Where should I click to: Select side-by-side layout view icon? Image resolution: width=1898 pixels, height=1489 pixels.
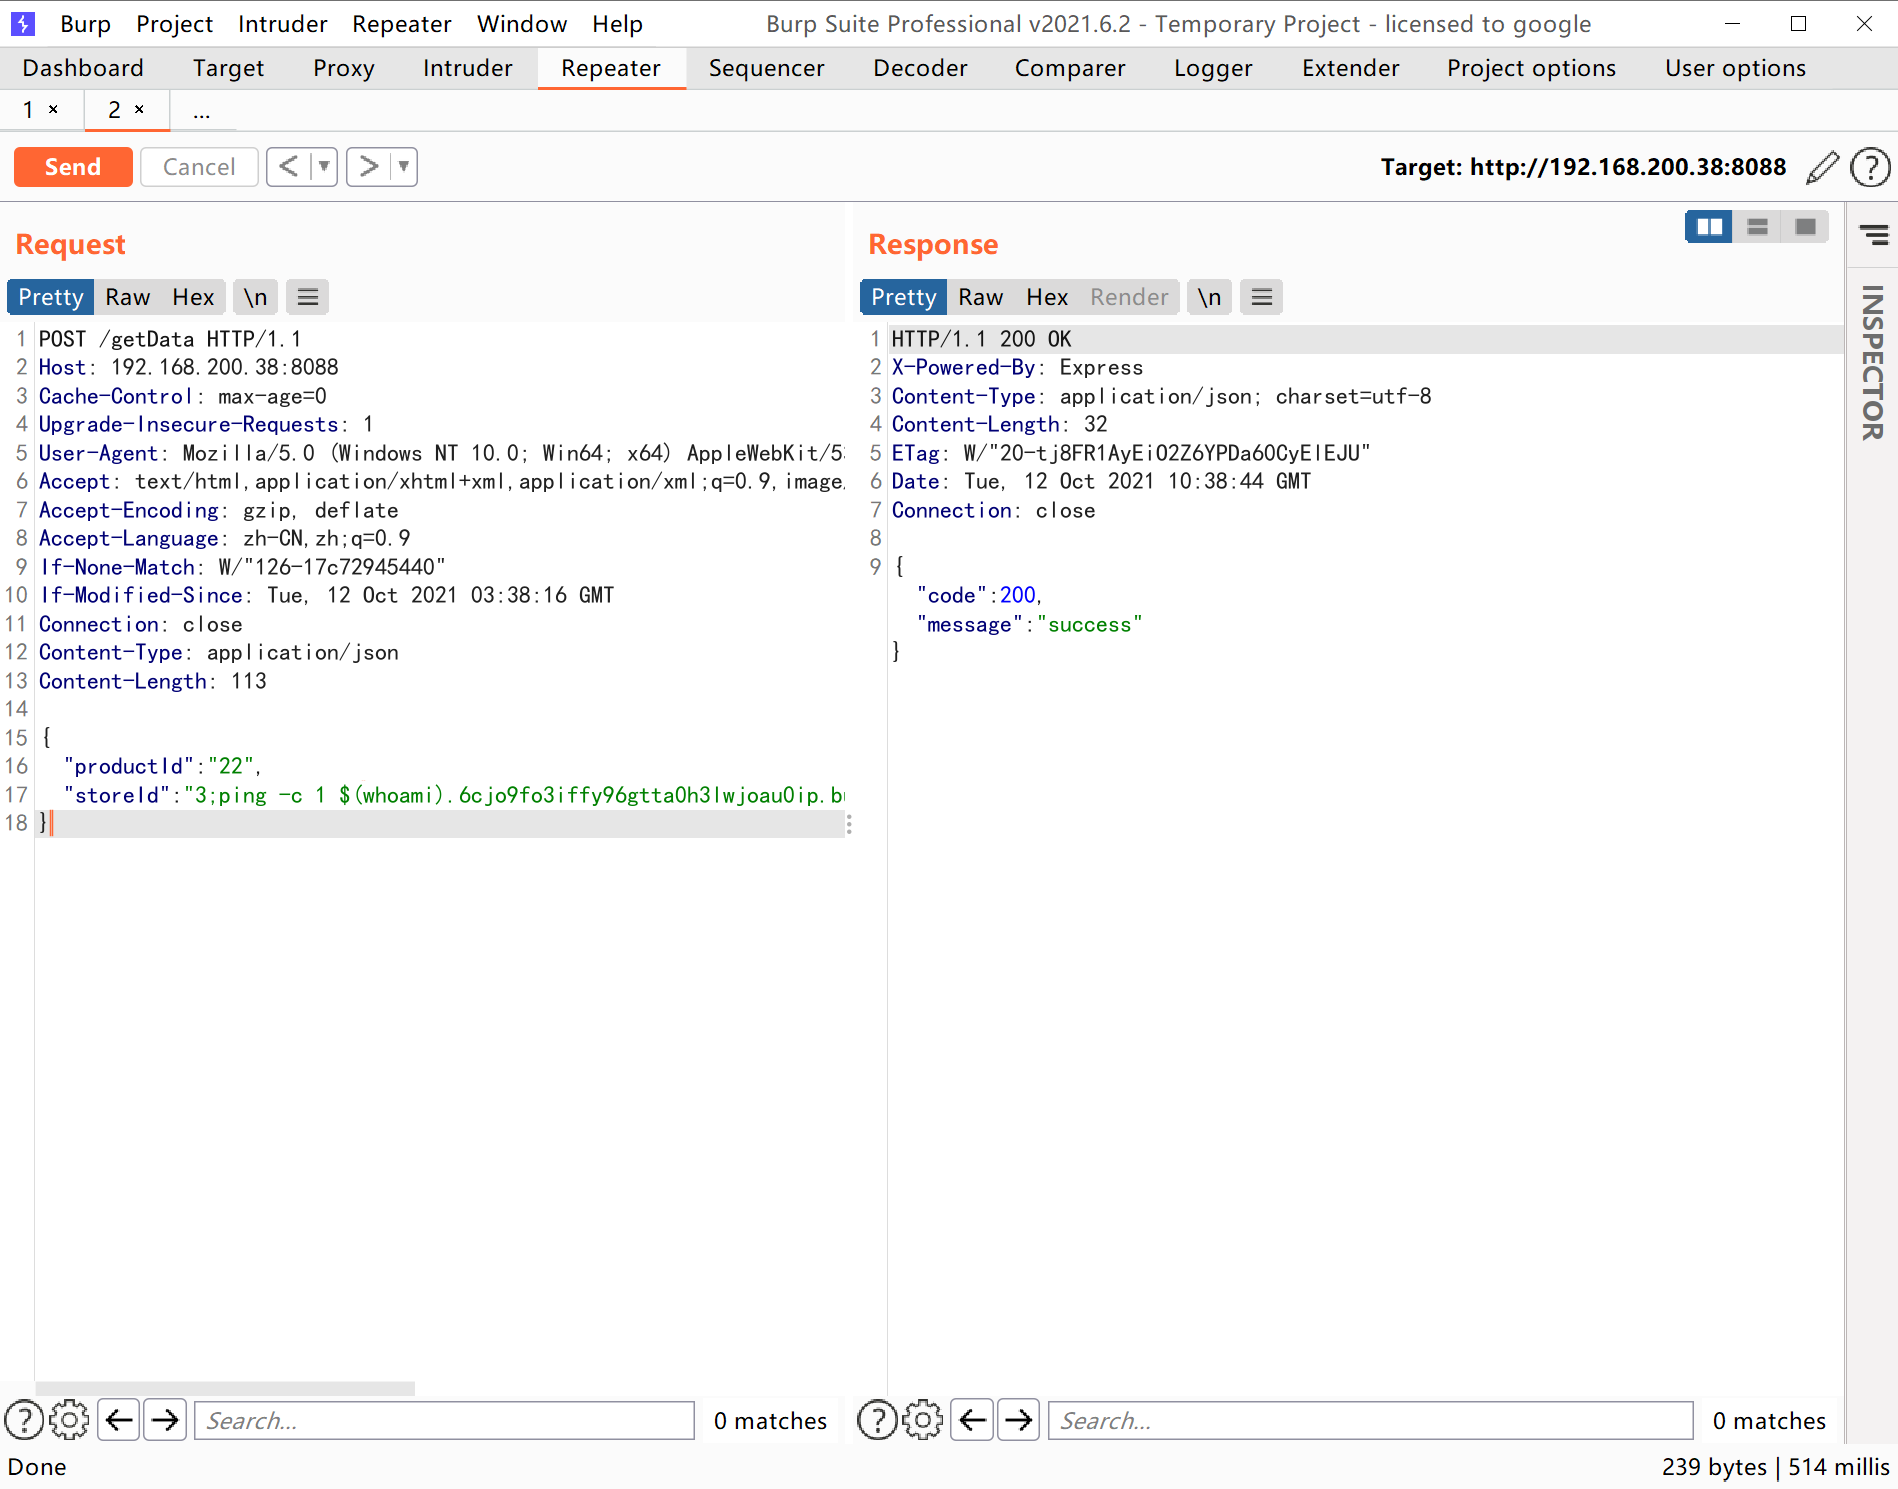[x=1709, y=227]
